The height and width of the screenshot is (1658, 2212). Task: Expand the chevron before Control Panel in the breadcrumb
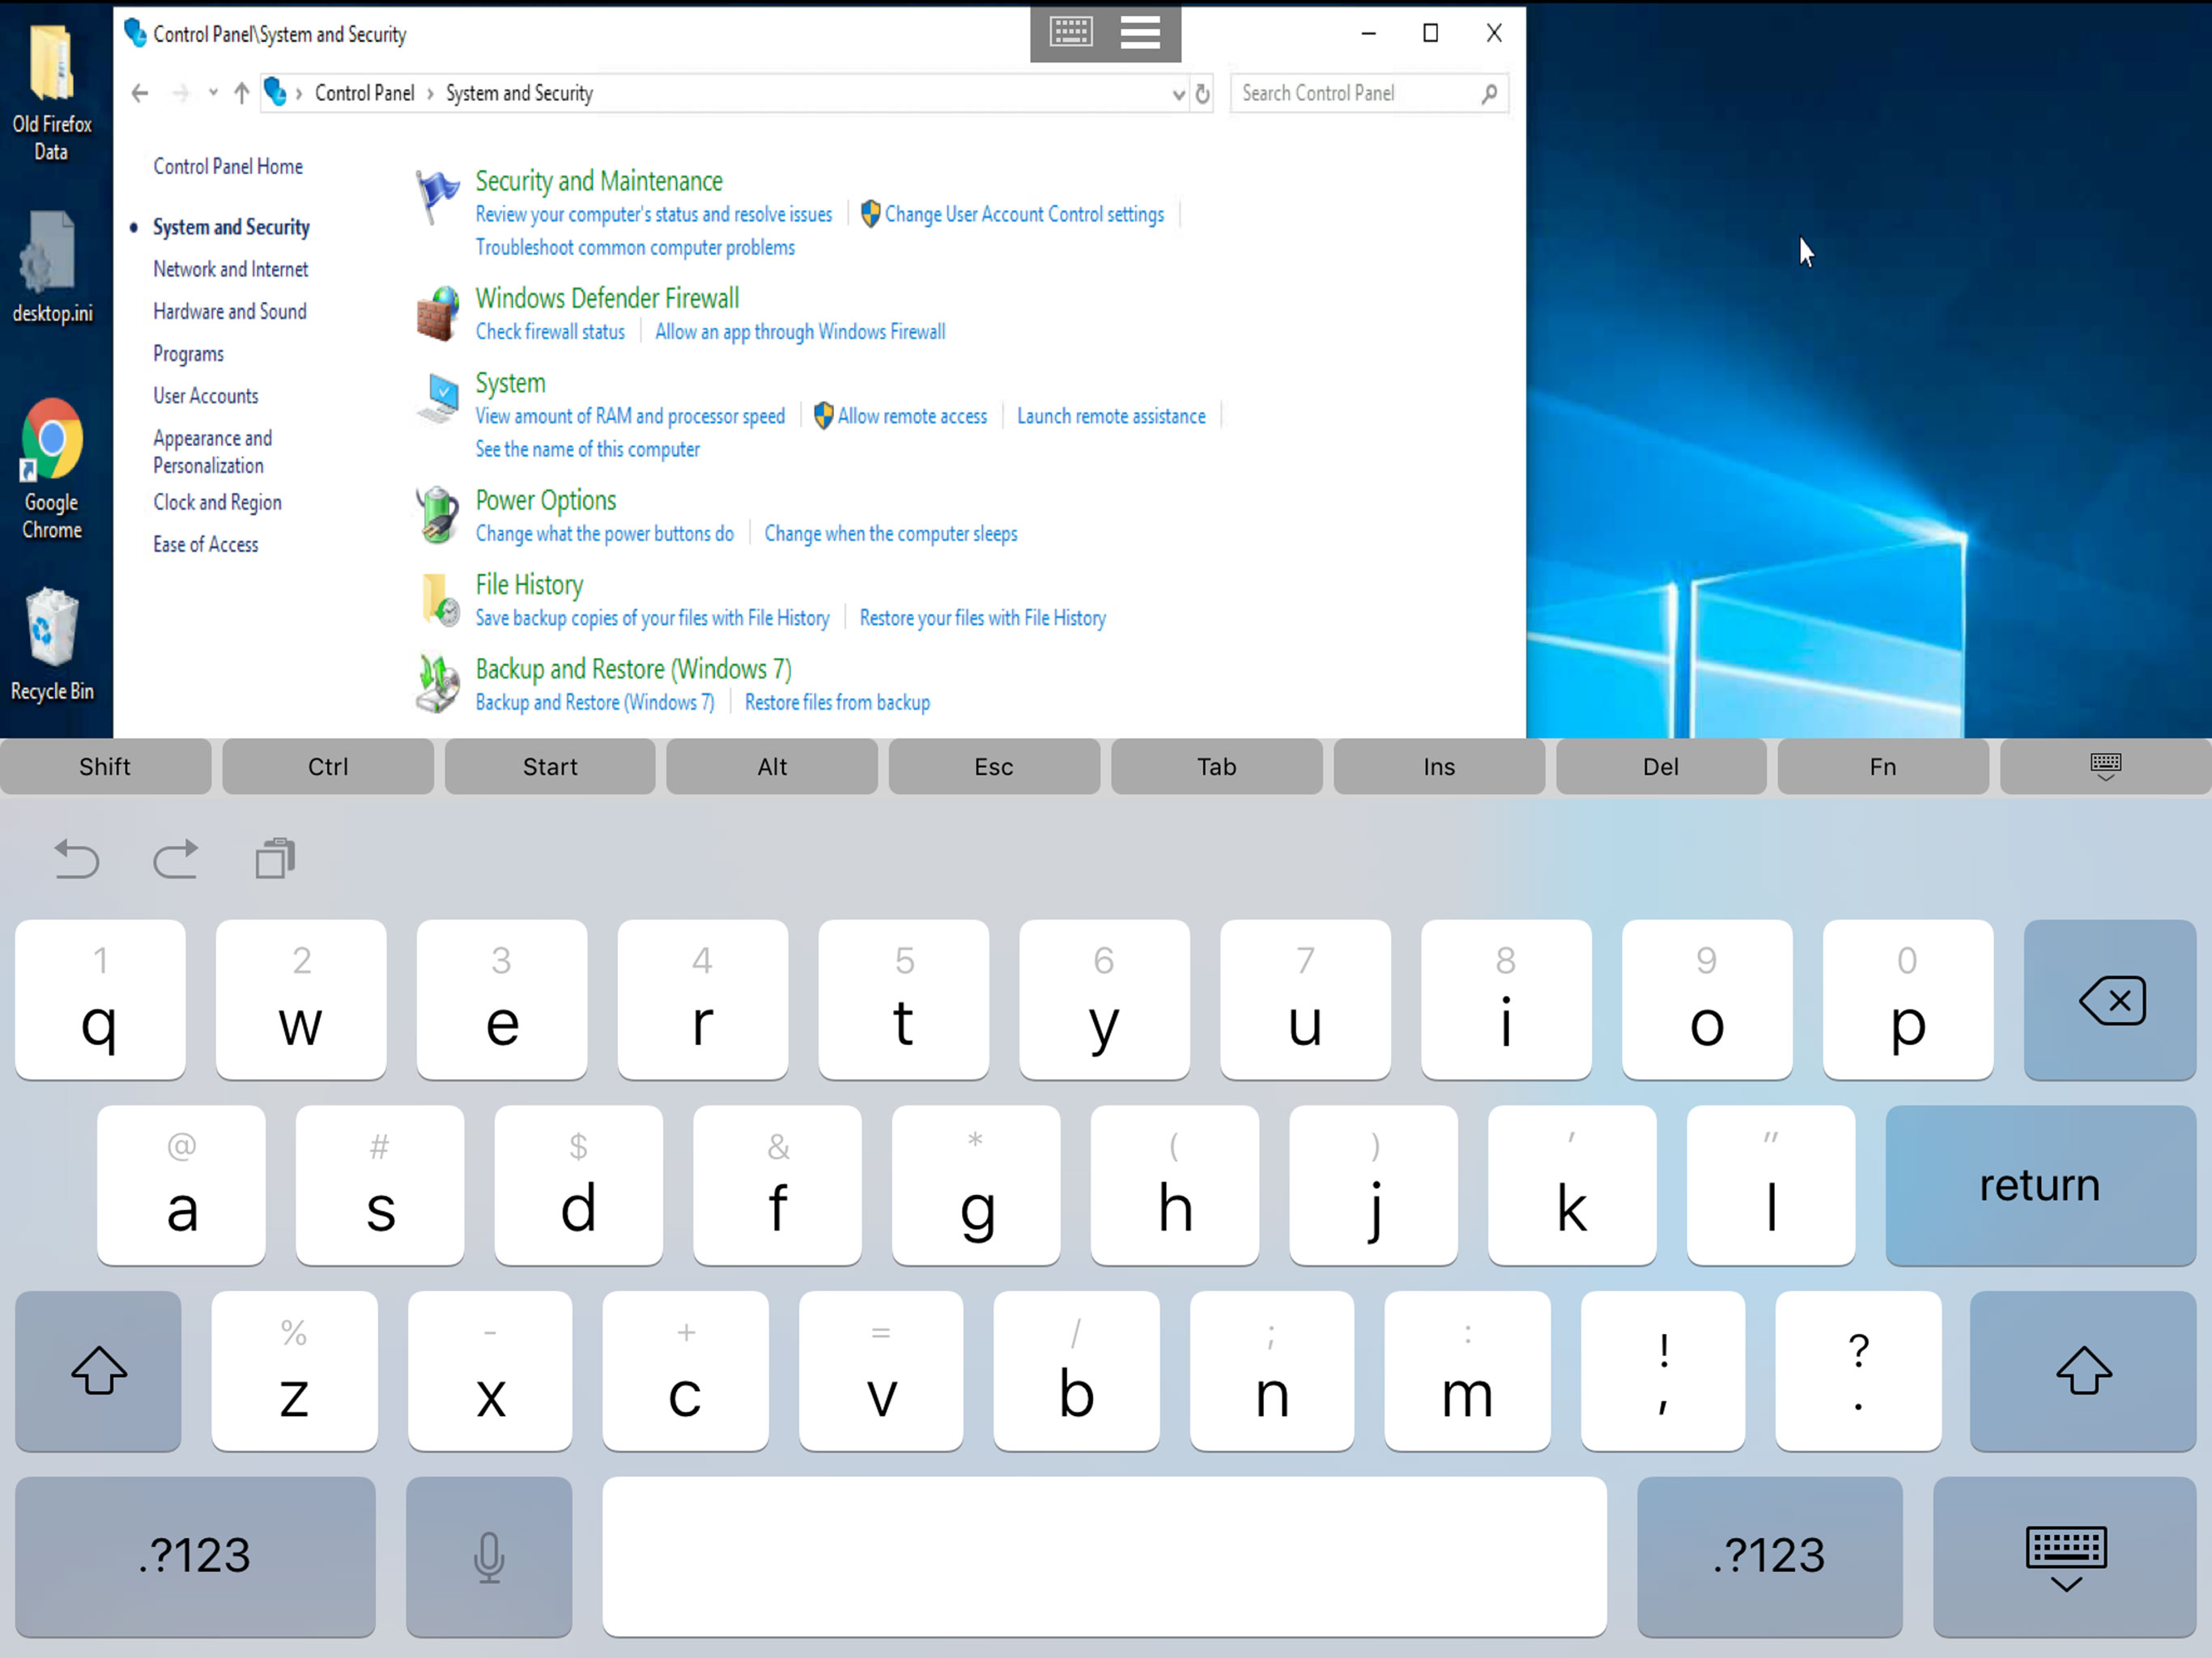298,94
